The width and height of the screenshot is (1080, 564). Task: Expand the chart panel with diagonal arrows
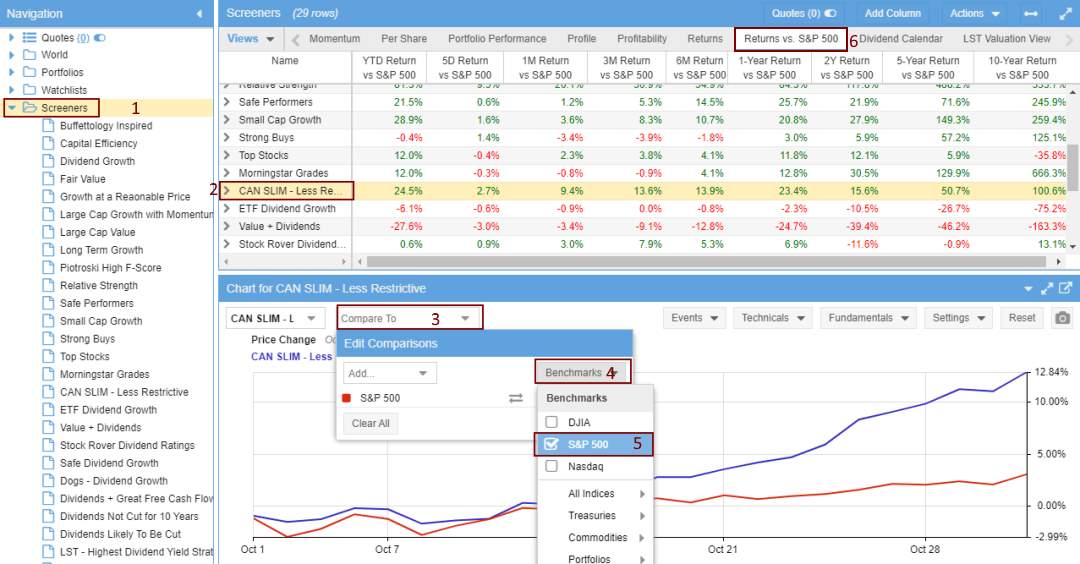[x=1047, y=288]
